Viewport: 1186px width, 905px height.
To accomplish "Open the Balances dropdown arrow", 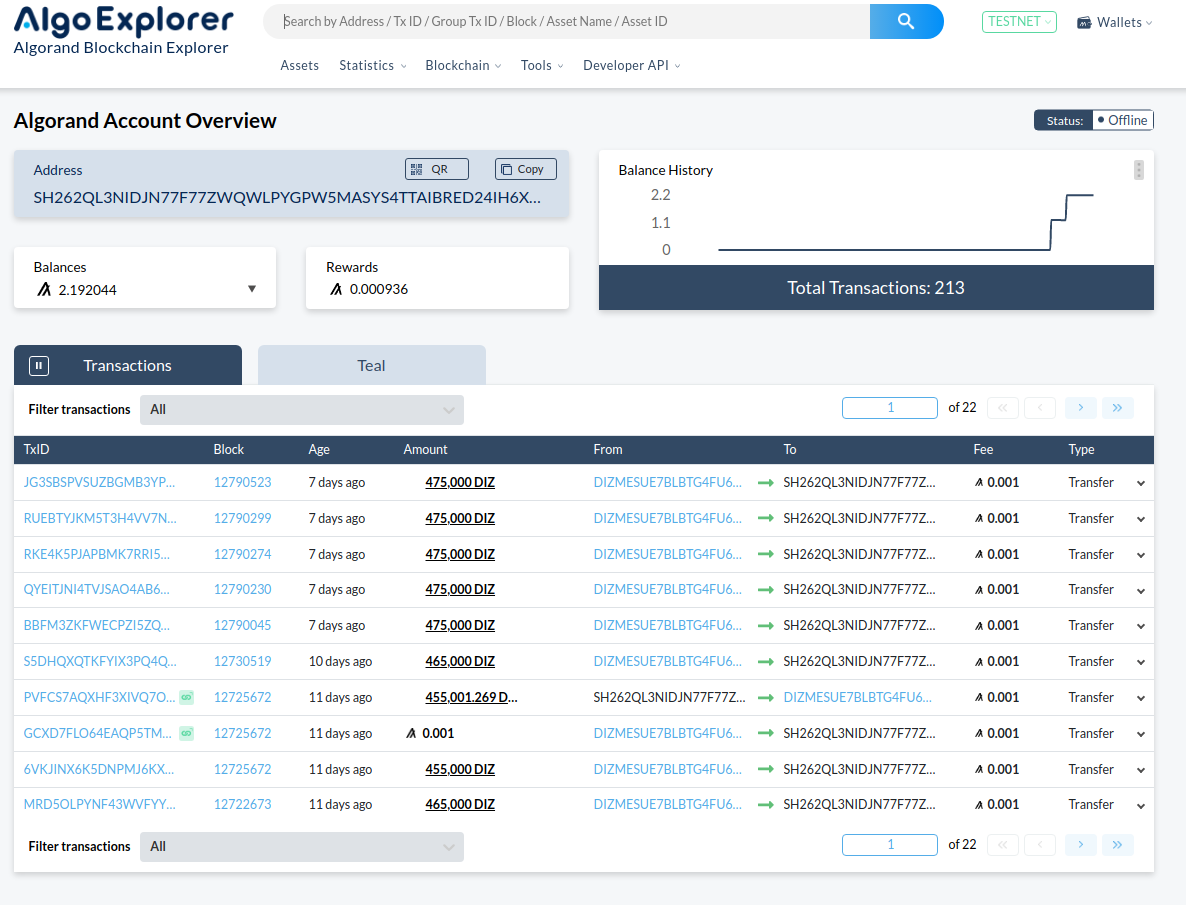I will (252, 289).
